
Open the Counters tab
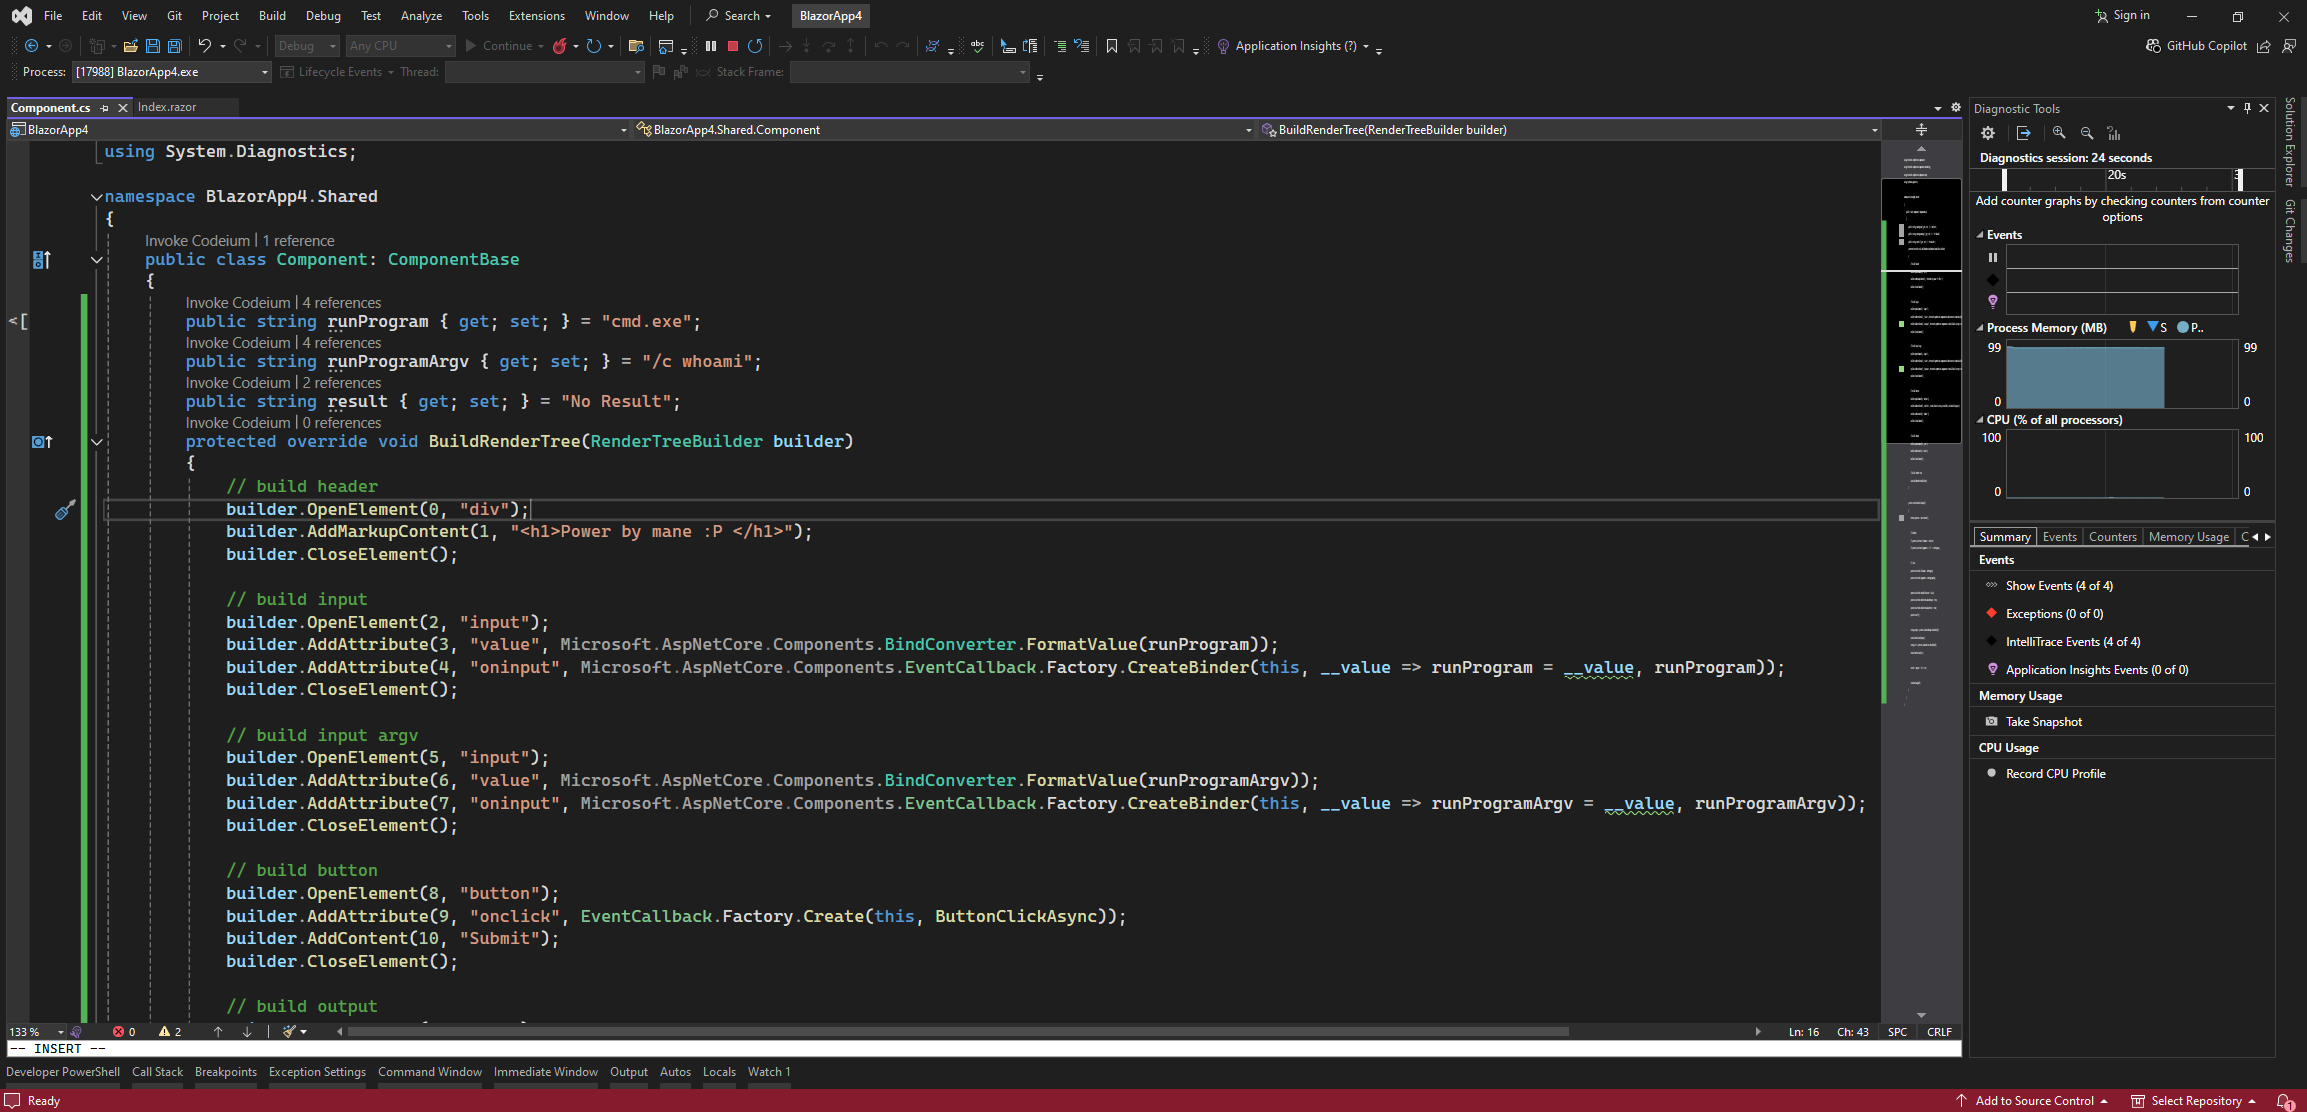(x=2112, y=537)
